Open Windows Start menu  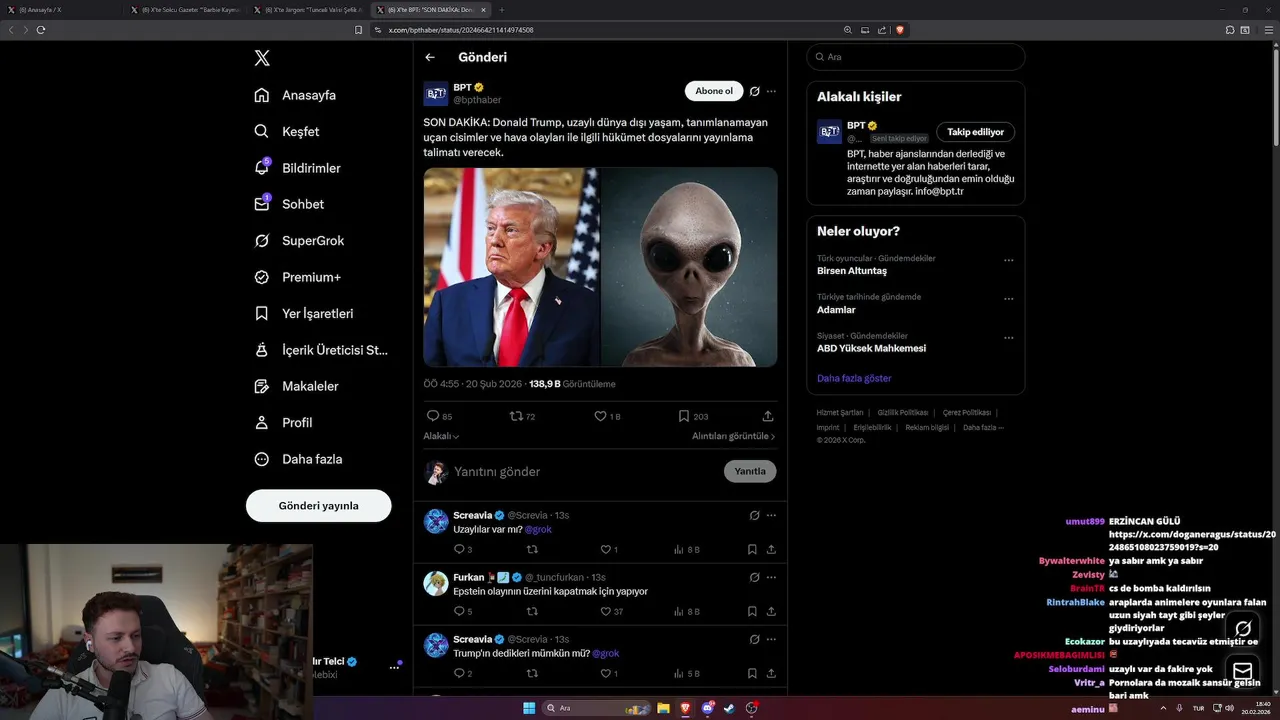[x=529, y=708]
